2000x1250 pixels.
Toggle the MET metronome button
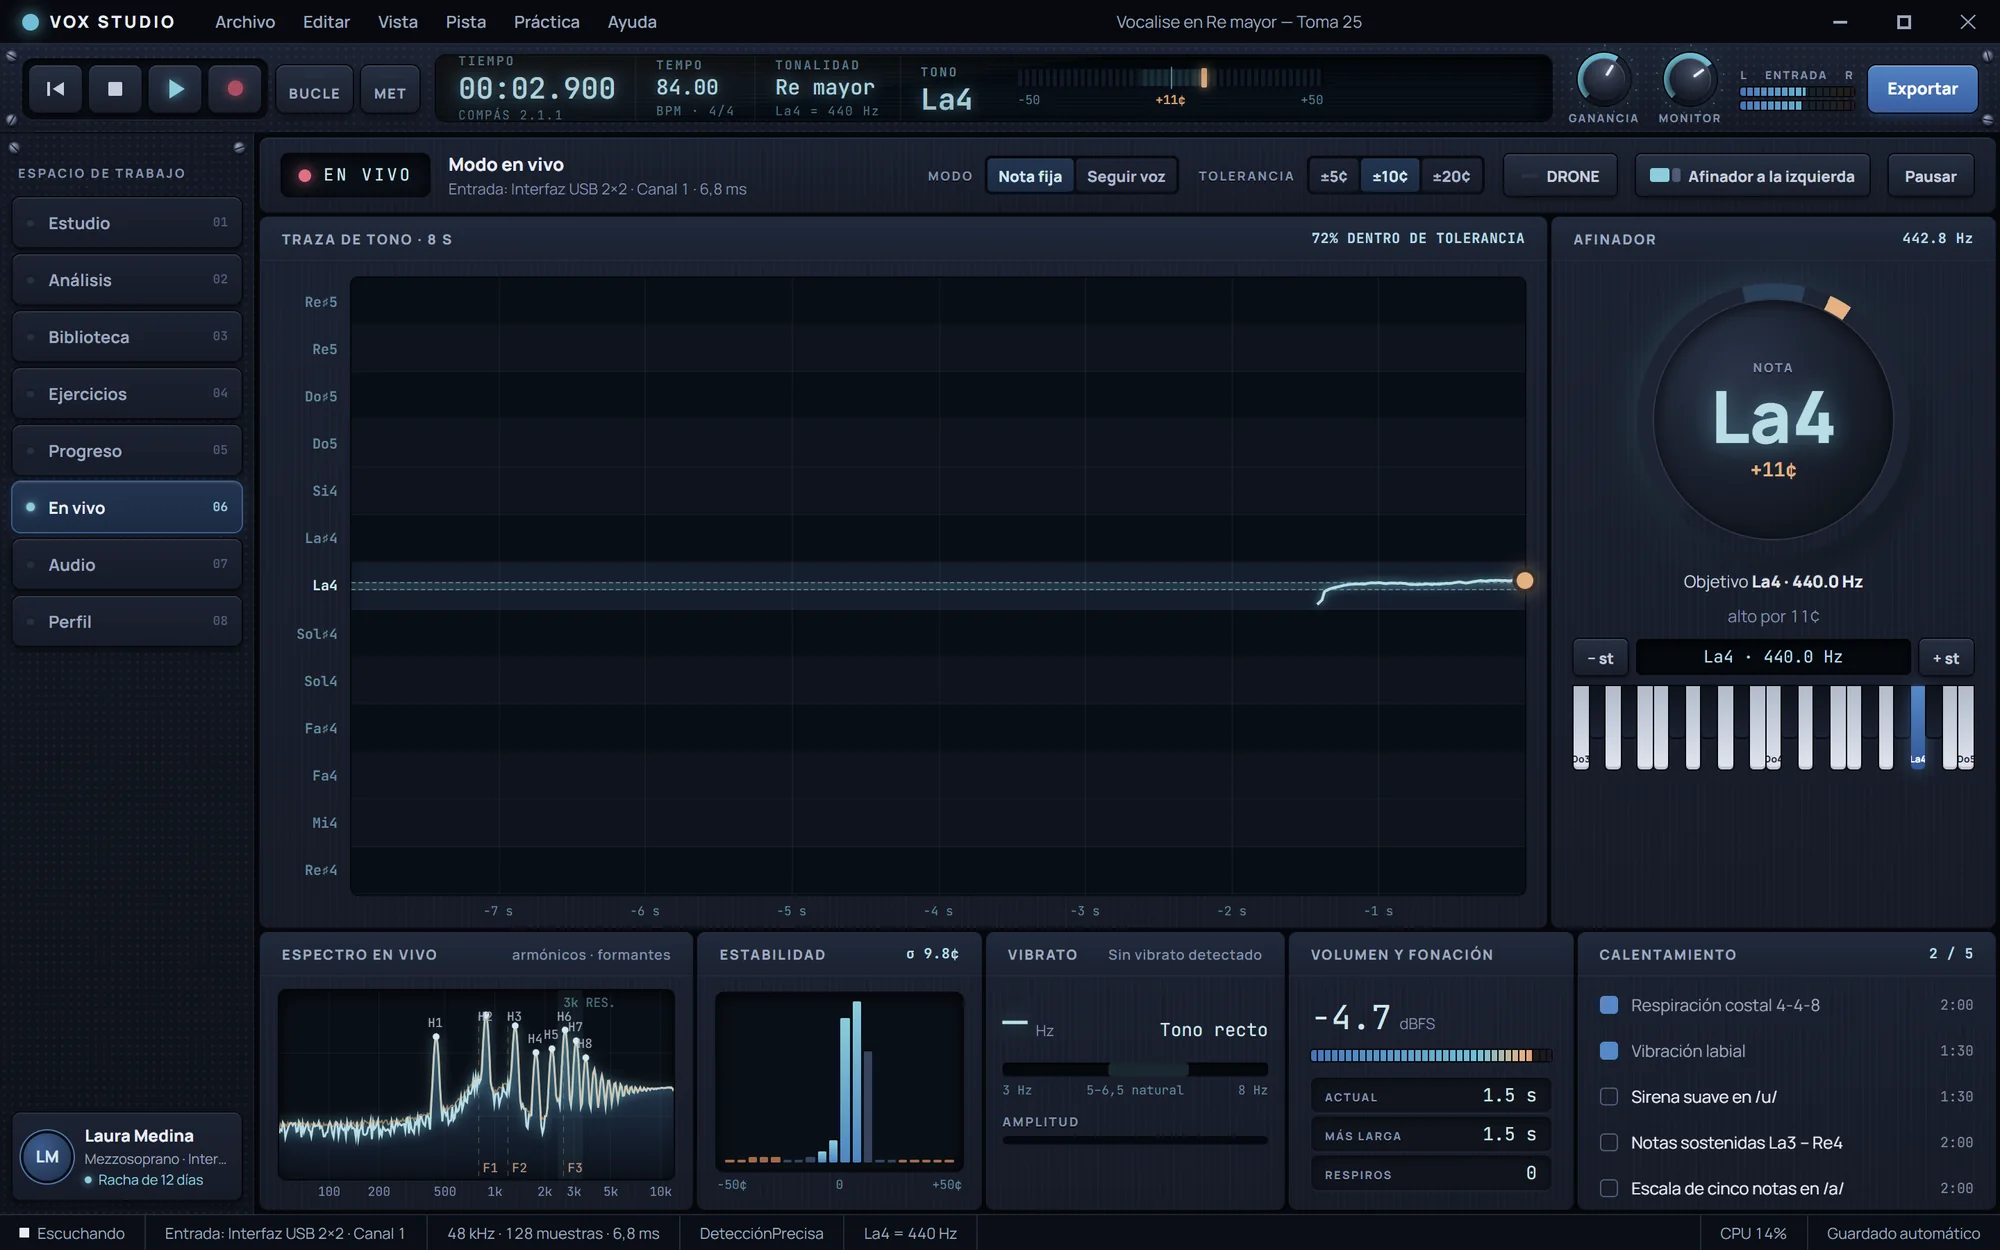point(390,92)
